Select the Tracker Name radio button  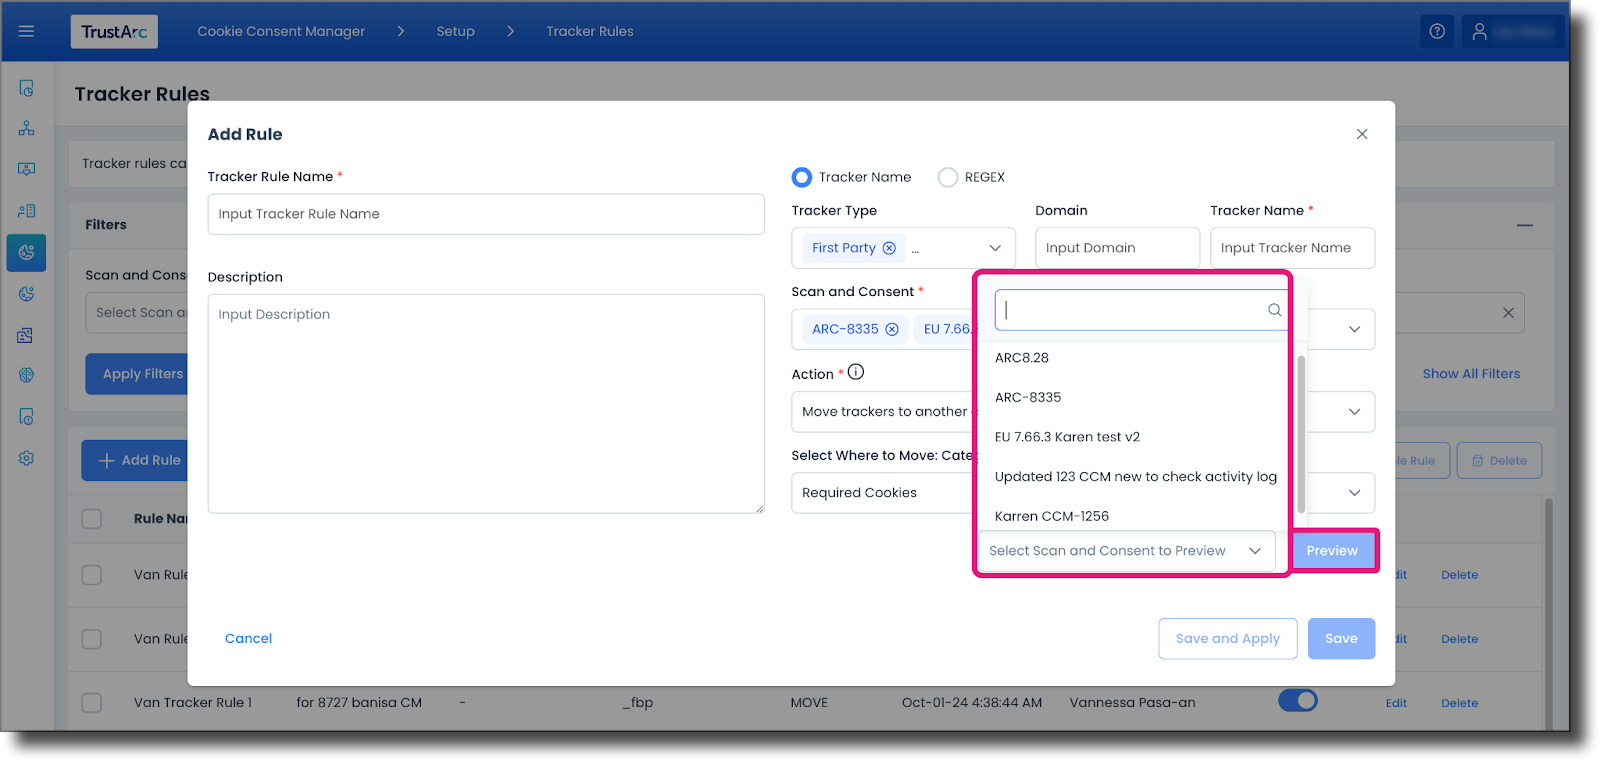(802, 177)
